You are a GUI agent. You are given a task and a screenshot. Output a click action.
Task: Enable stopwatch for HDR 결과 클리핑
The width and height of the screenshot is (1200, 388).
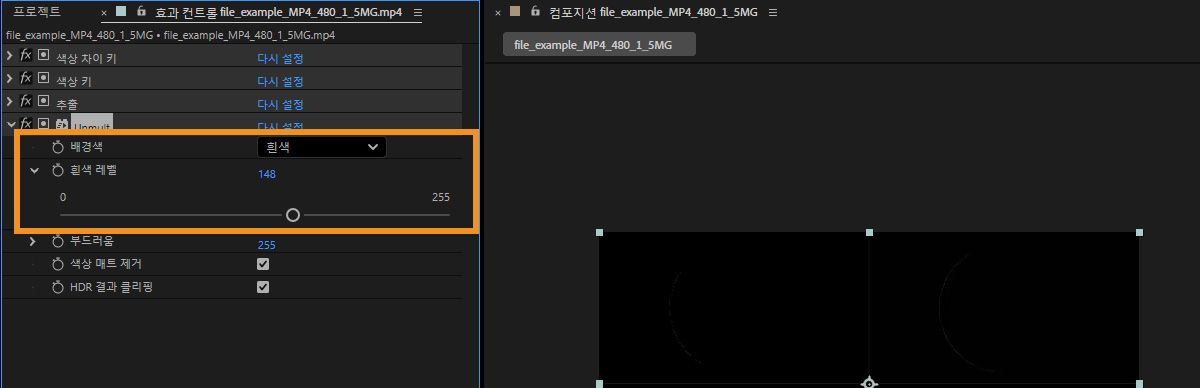58,287
